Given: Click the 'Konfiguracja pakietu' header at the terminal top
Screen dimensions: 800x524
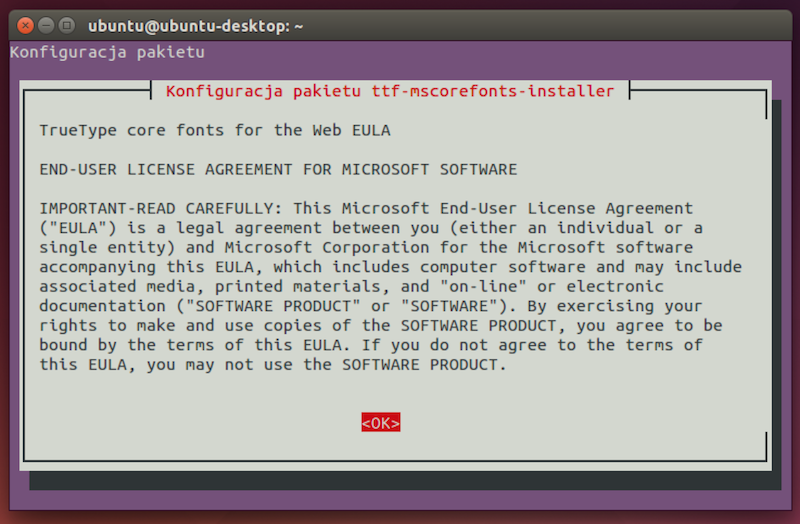Looking at the screenshot, I should 107,53.
